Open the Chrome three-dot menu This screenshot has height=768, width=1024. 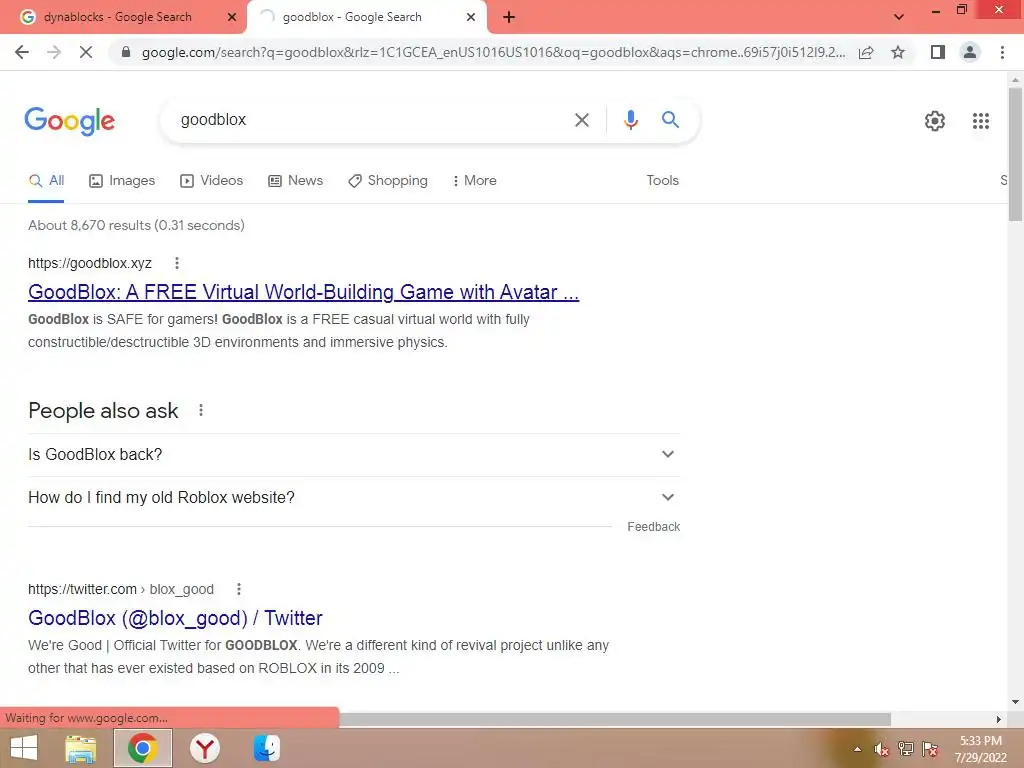coord(1002,52)
